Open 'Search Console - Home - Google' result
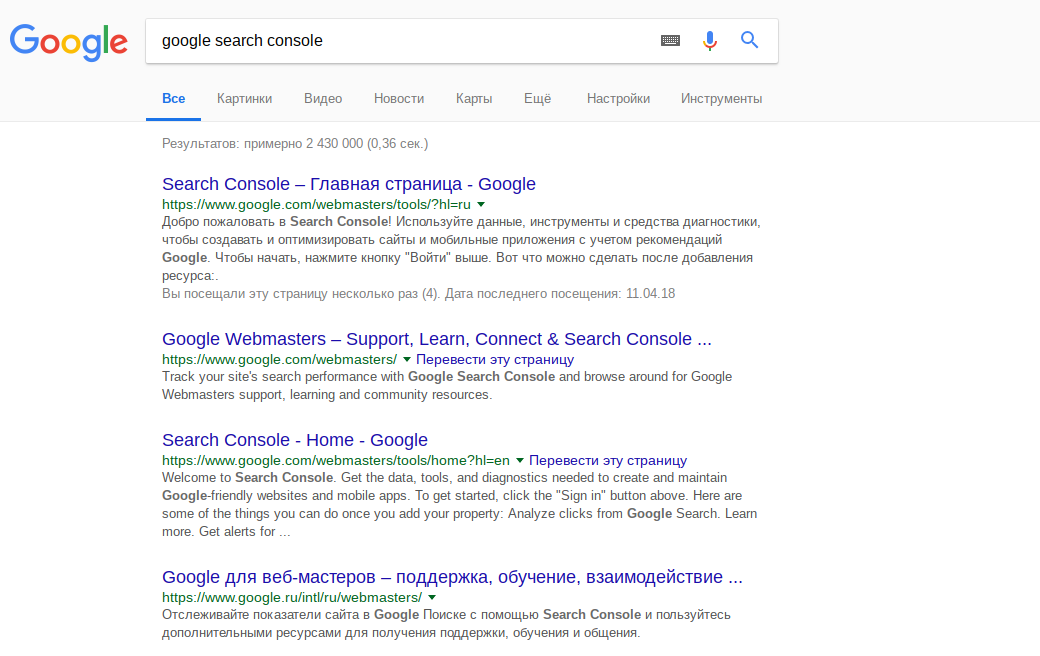 coord(294,440)
